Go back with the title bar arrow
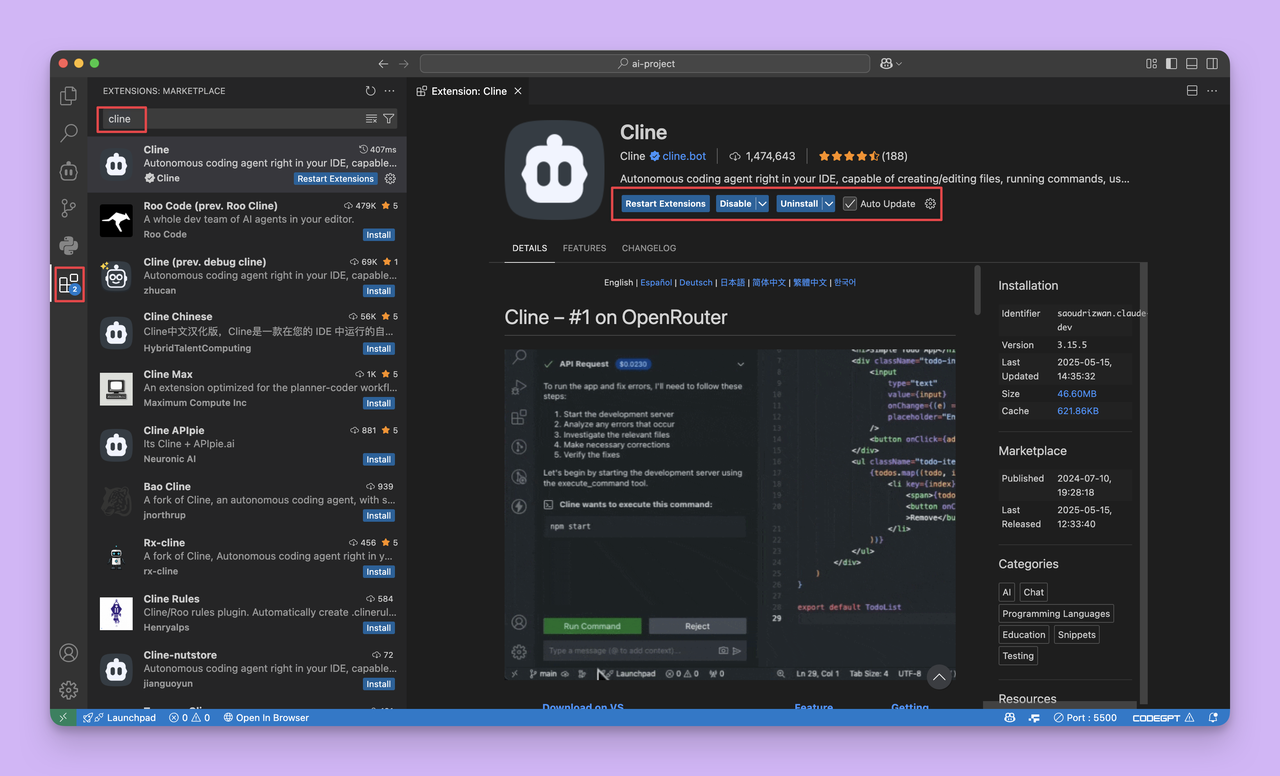This screenshot has height=776, width=1280. tap(383, 64)
